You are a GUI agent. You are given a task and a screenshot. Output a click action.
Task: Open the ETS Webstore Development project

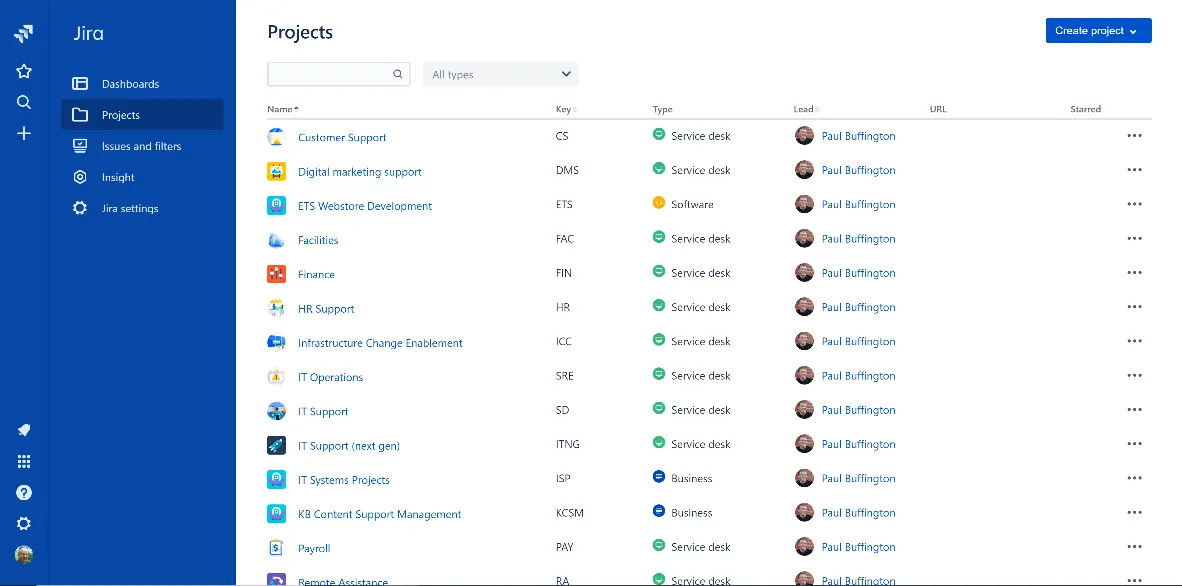point(365,206)
